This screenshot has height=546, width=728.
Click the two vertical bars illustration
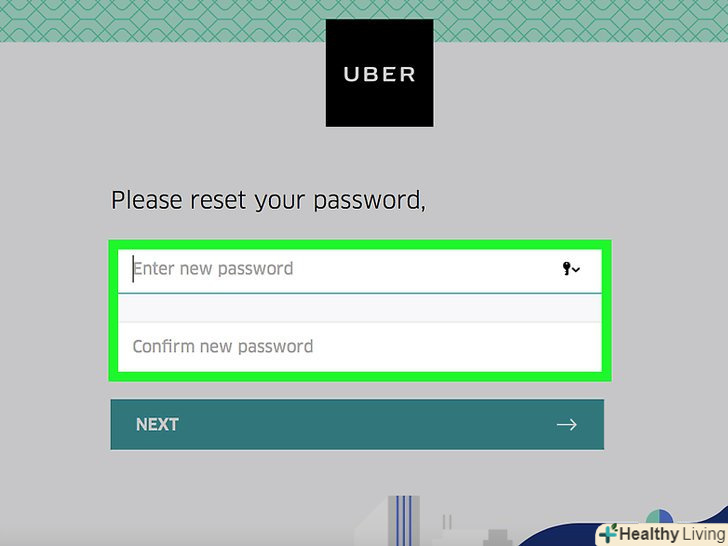pyautogui.click(x=447, y=521)
